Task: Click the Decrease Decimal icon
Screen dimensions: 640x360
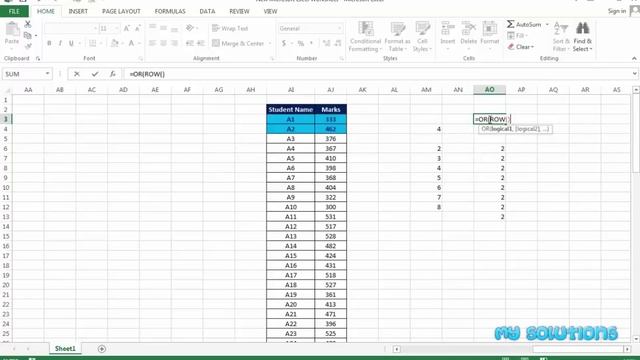Action: pyautogui.click(x=338, y=43)
